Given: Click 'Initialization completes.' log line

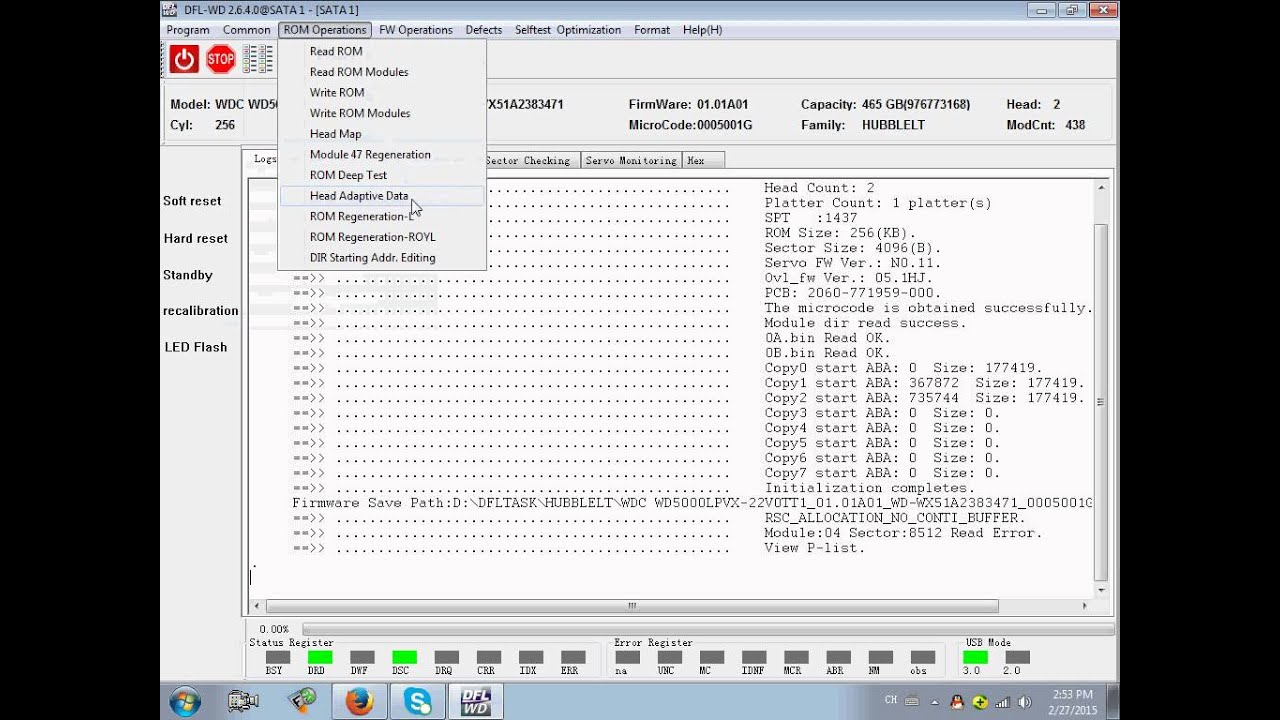Looking at the screenshot, I should 869,488.
